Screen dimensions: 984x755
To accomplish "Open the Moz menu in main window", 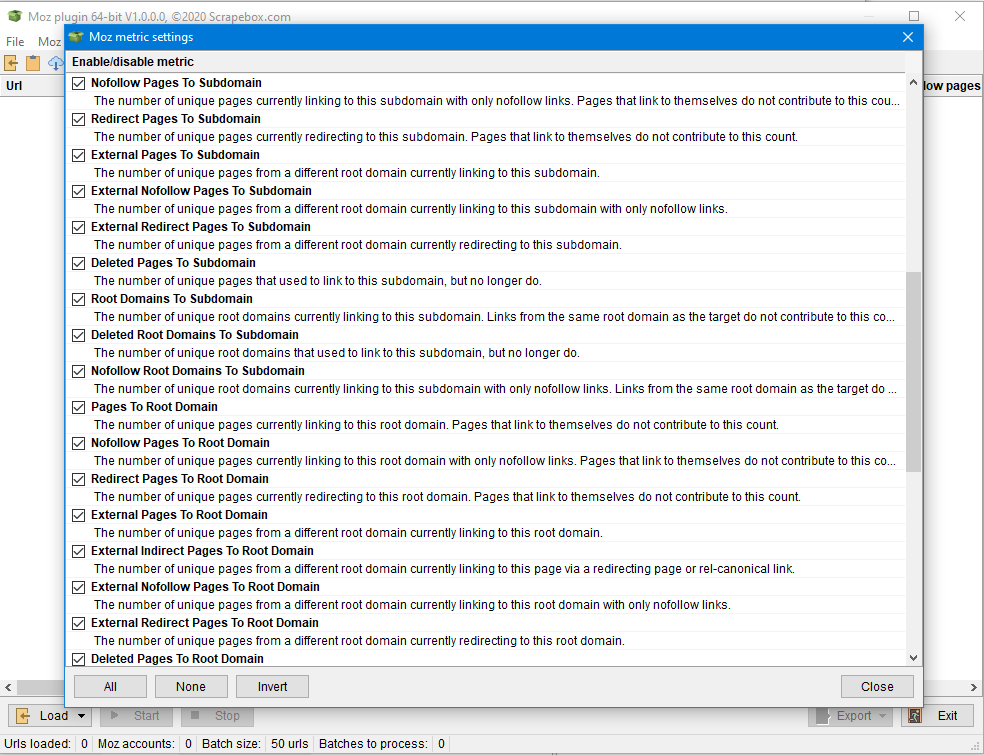I will (49, 41).
